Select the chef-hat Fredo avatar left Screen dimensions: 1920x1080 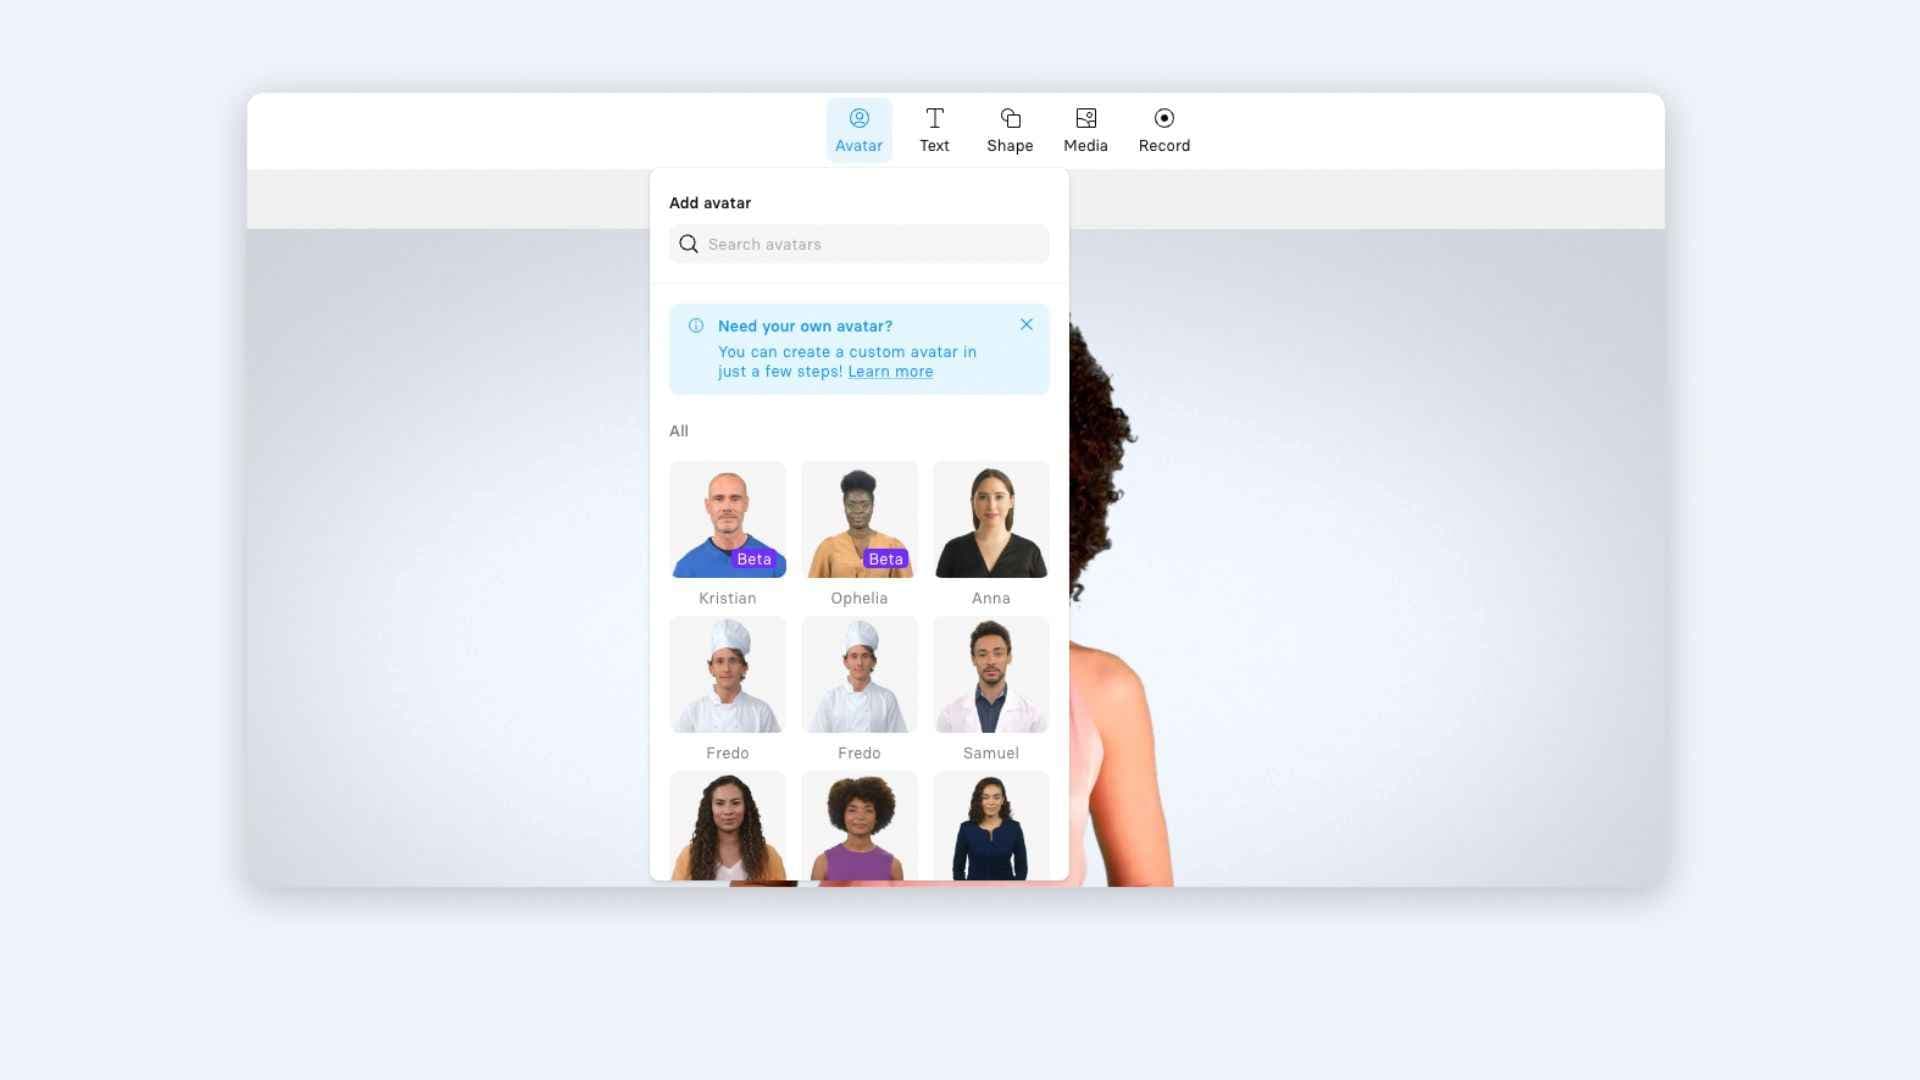coord(727,674)
